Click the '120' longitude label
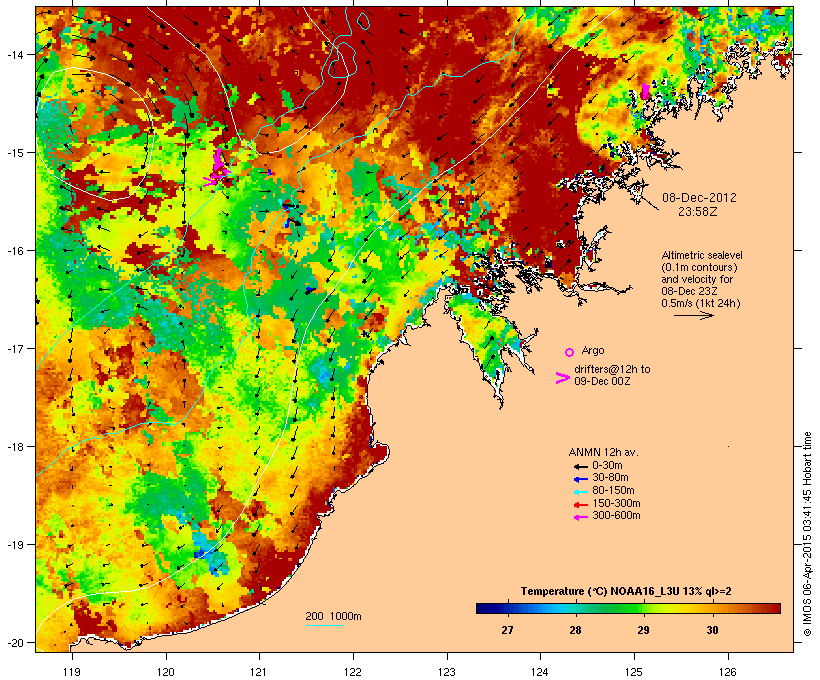Screen dimensions: 820x680 [x=166, y=672]
